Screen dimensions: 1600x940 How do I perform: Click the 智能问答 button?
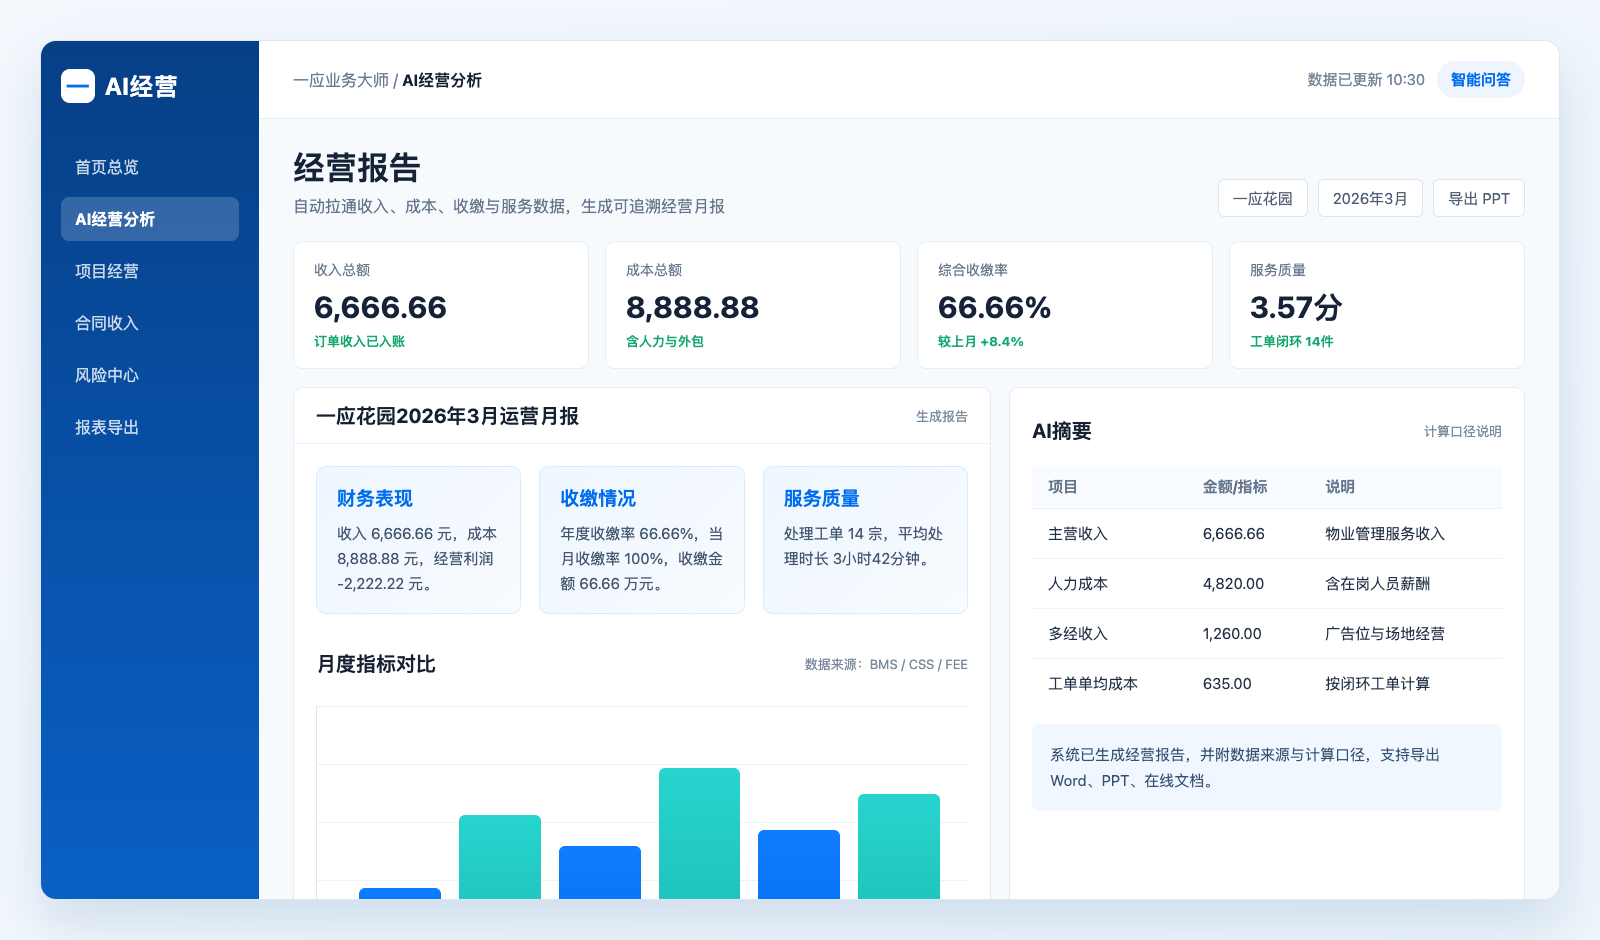1480,80
